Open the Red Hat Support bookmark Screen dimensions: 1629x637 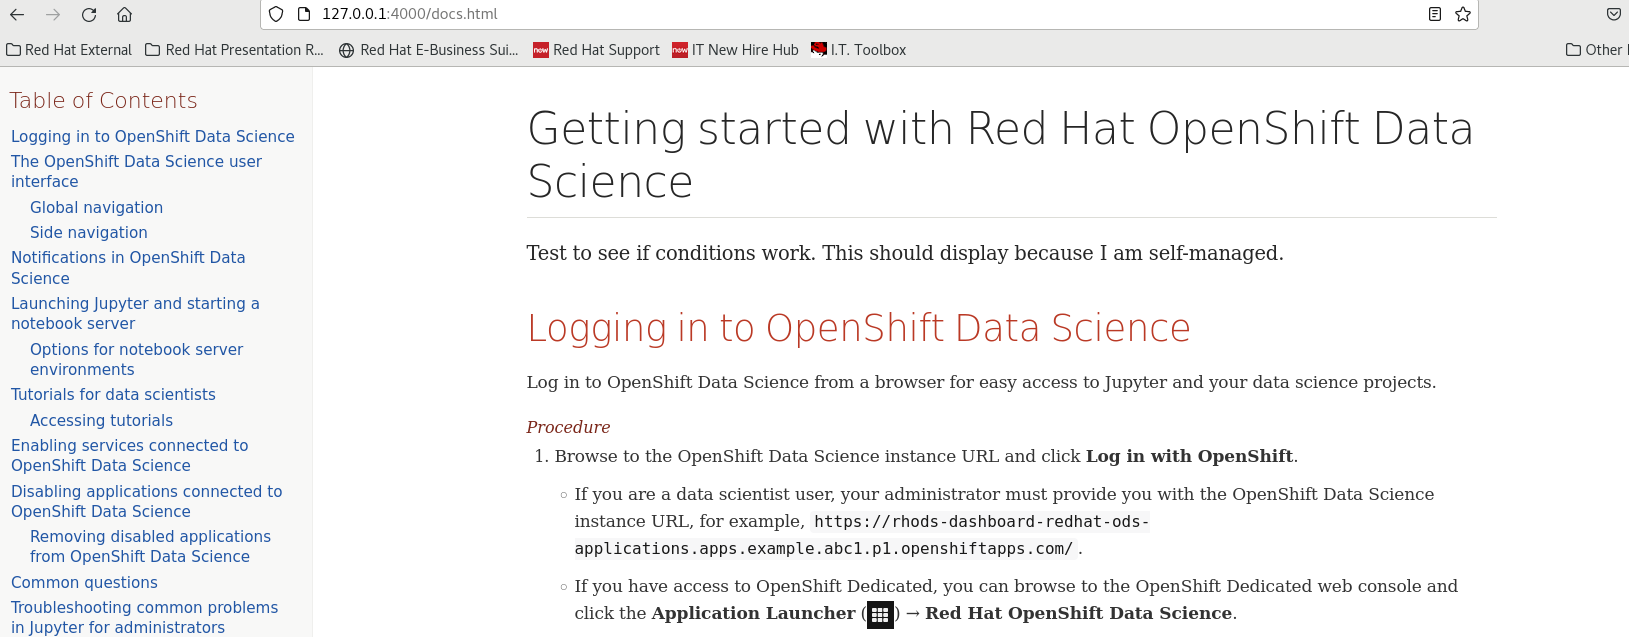(x=596, y=50)
